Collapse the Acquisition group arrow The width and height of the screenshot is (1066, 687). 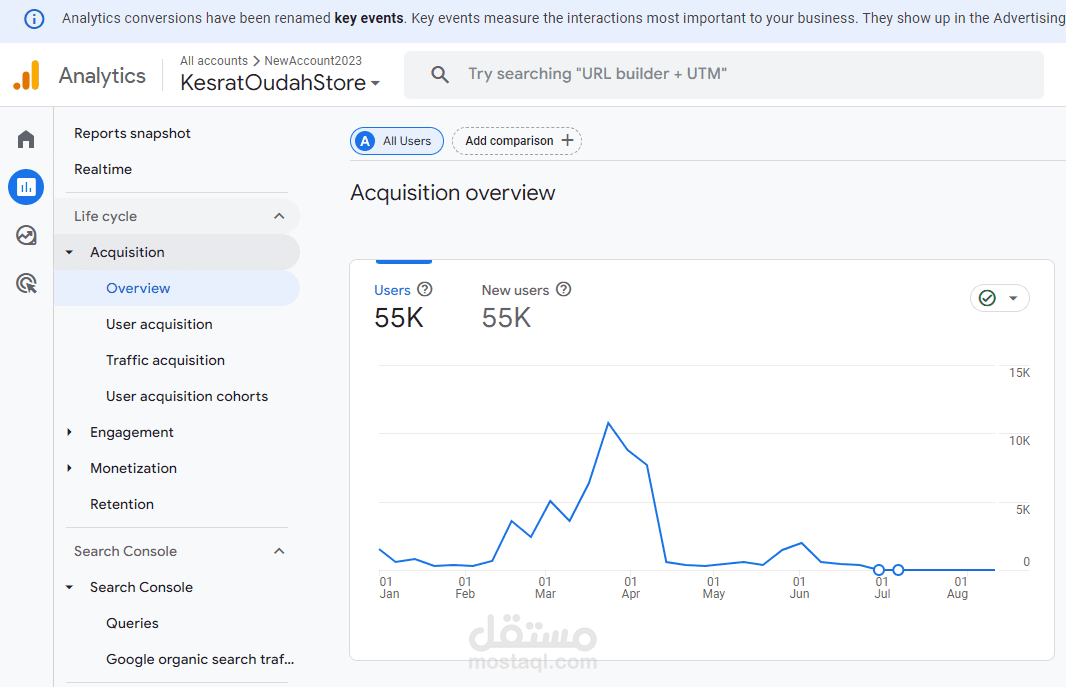[69, 252]
